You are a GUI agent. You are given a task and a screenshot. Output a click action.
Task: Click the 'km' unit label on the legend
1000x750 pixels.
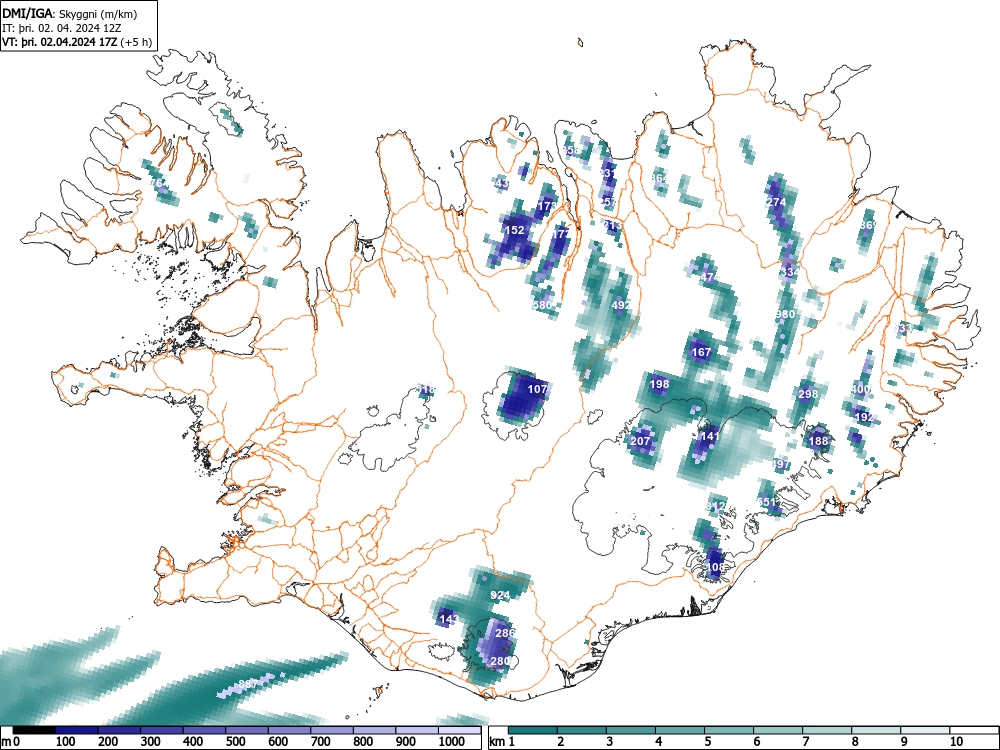tap(497, 742)
